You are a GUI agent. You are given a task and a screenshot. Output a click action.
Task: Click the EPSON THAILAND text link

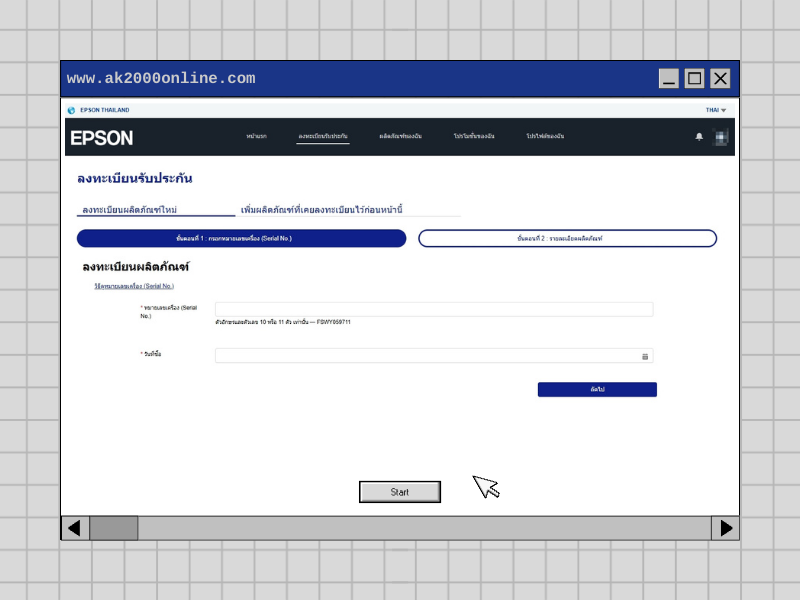click(x=105, y=110)
